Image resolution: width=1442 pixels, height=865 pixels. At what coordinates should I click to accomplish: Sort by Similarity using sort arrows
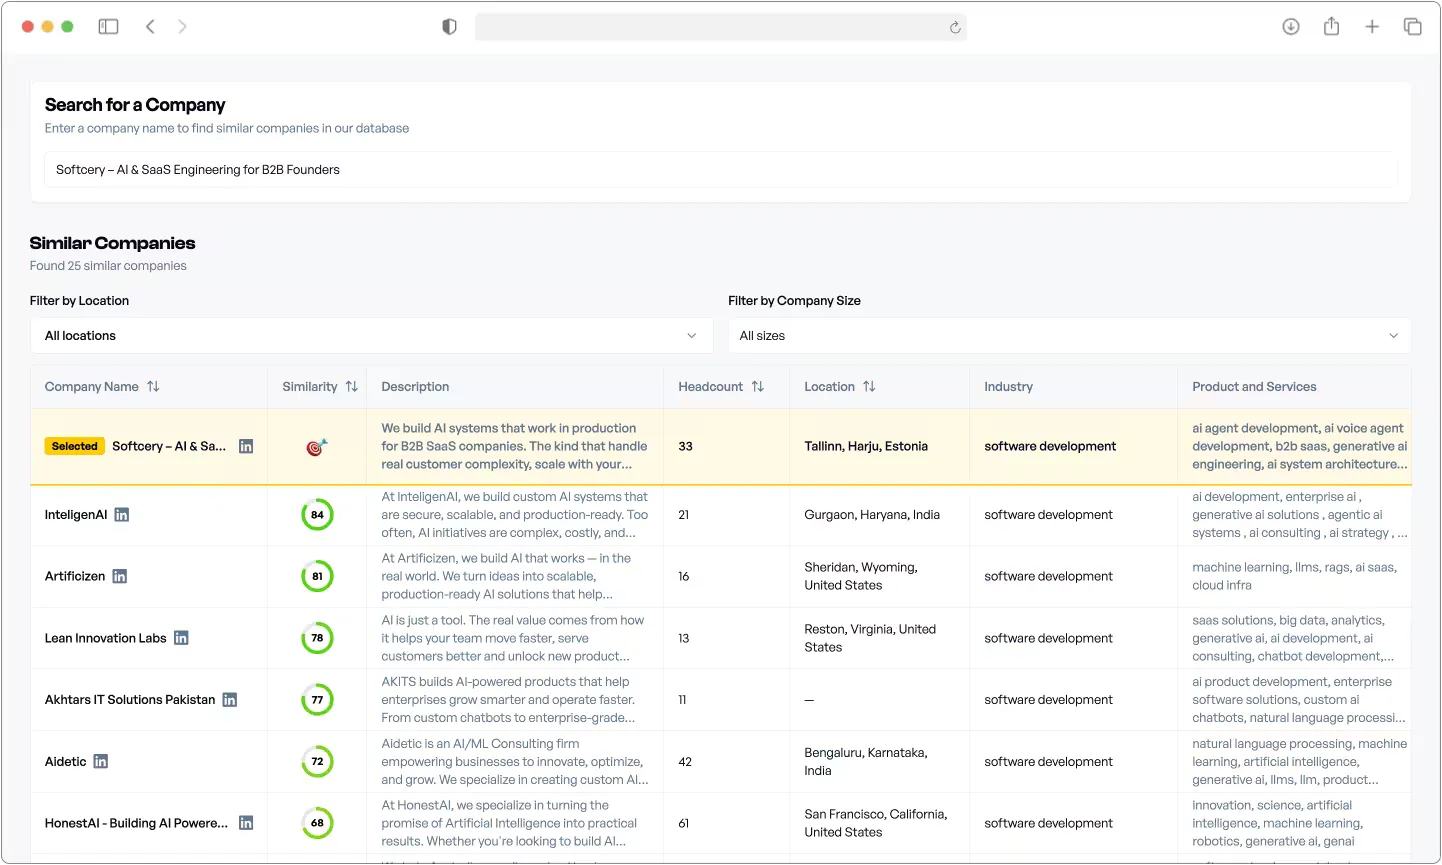pyautogui.click(x=351, y=387)
